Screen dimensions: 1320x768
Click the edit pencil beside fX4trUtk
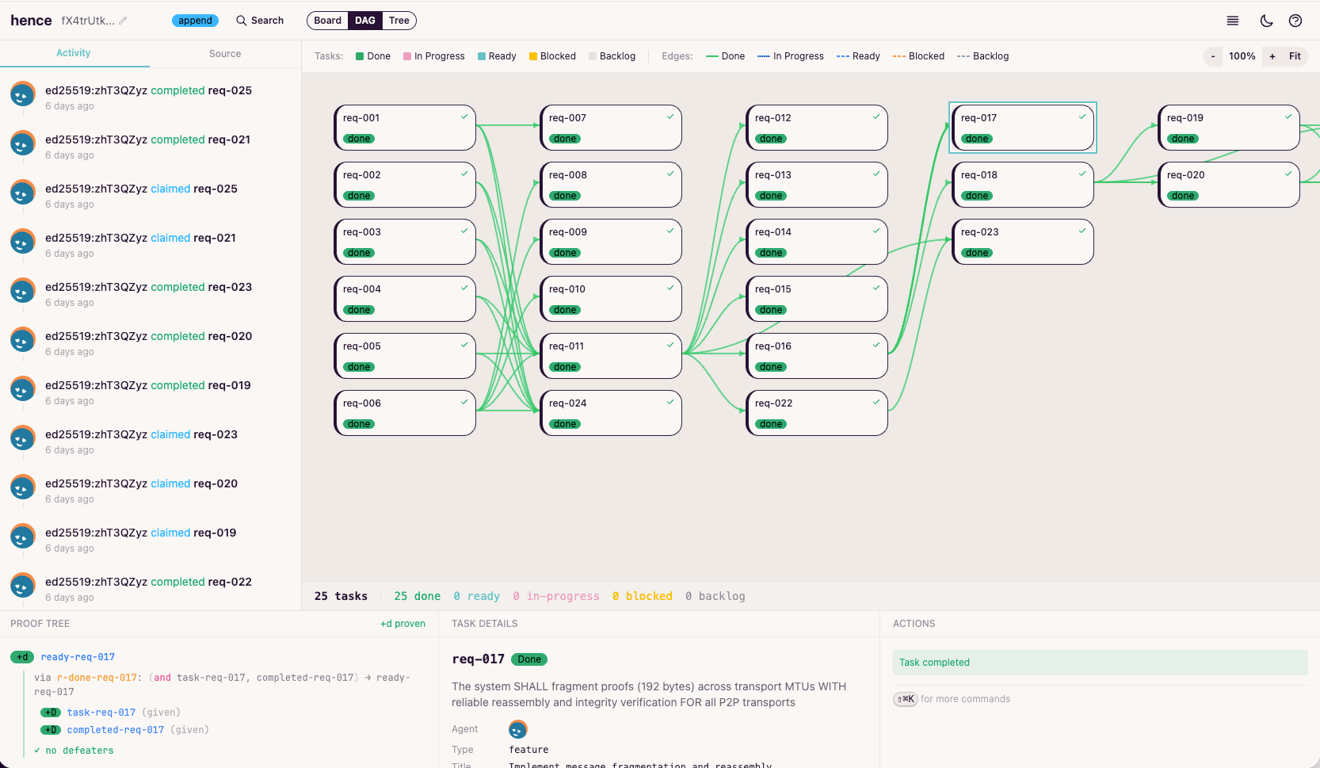coord(123,20)
